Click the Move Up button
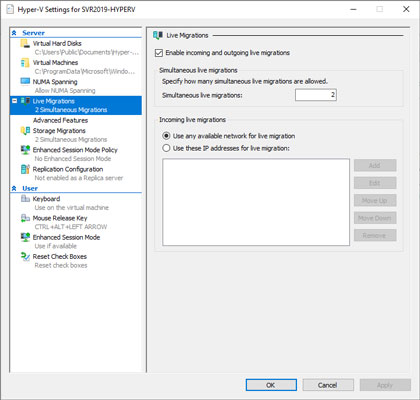Image resolution: width=420 pixels, height=400 pixels. click(375, 200)
